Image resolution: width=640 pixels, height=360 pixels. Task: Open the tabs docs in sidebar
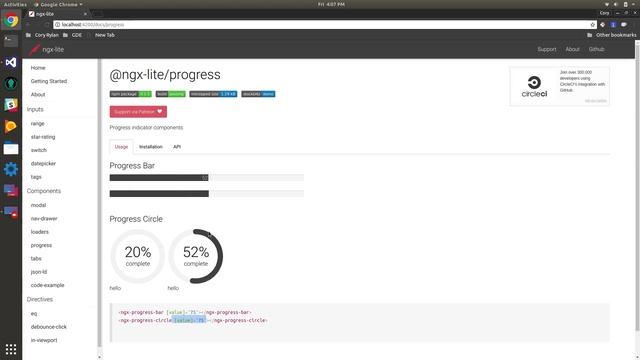tap(36, 258)
